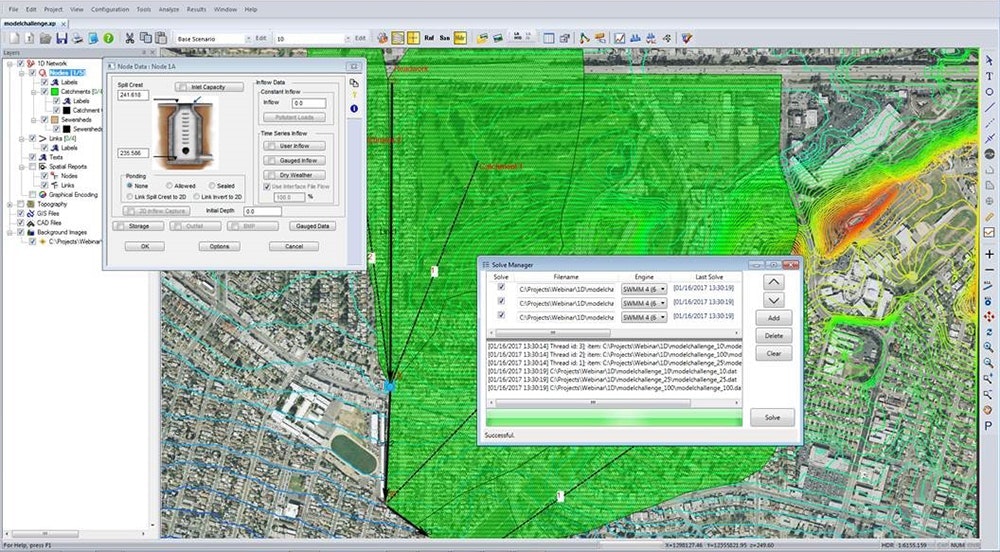The image size is (1000, 552).
Task: Select the Allowed ponding radio button
Action: click(x=170, y=186)
